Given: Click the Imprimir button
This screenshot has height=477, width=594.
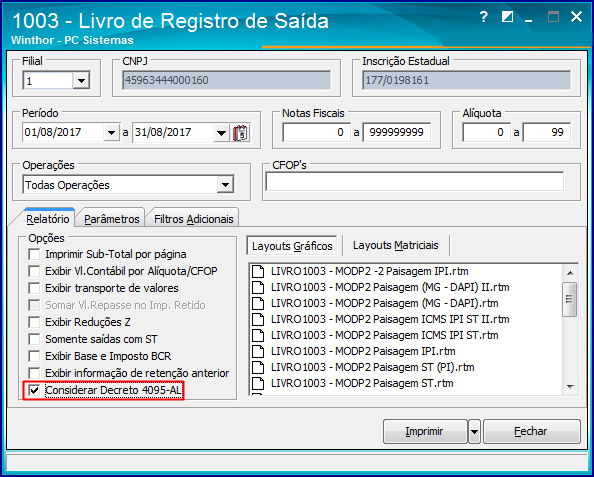Looking at the screenshot, I should tap(425, 431).
